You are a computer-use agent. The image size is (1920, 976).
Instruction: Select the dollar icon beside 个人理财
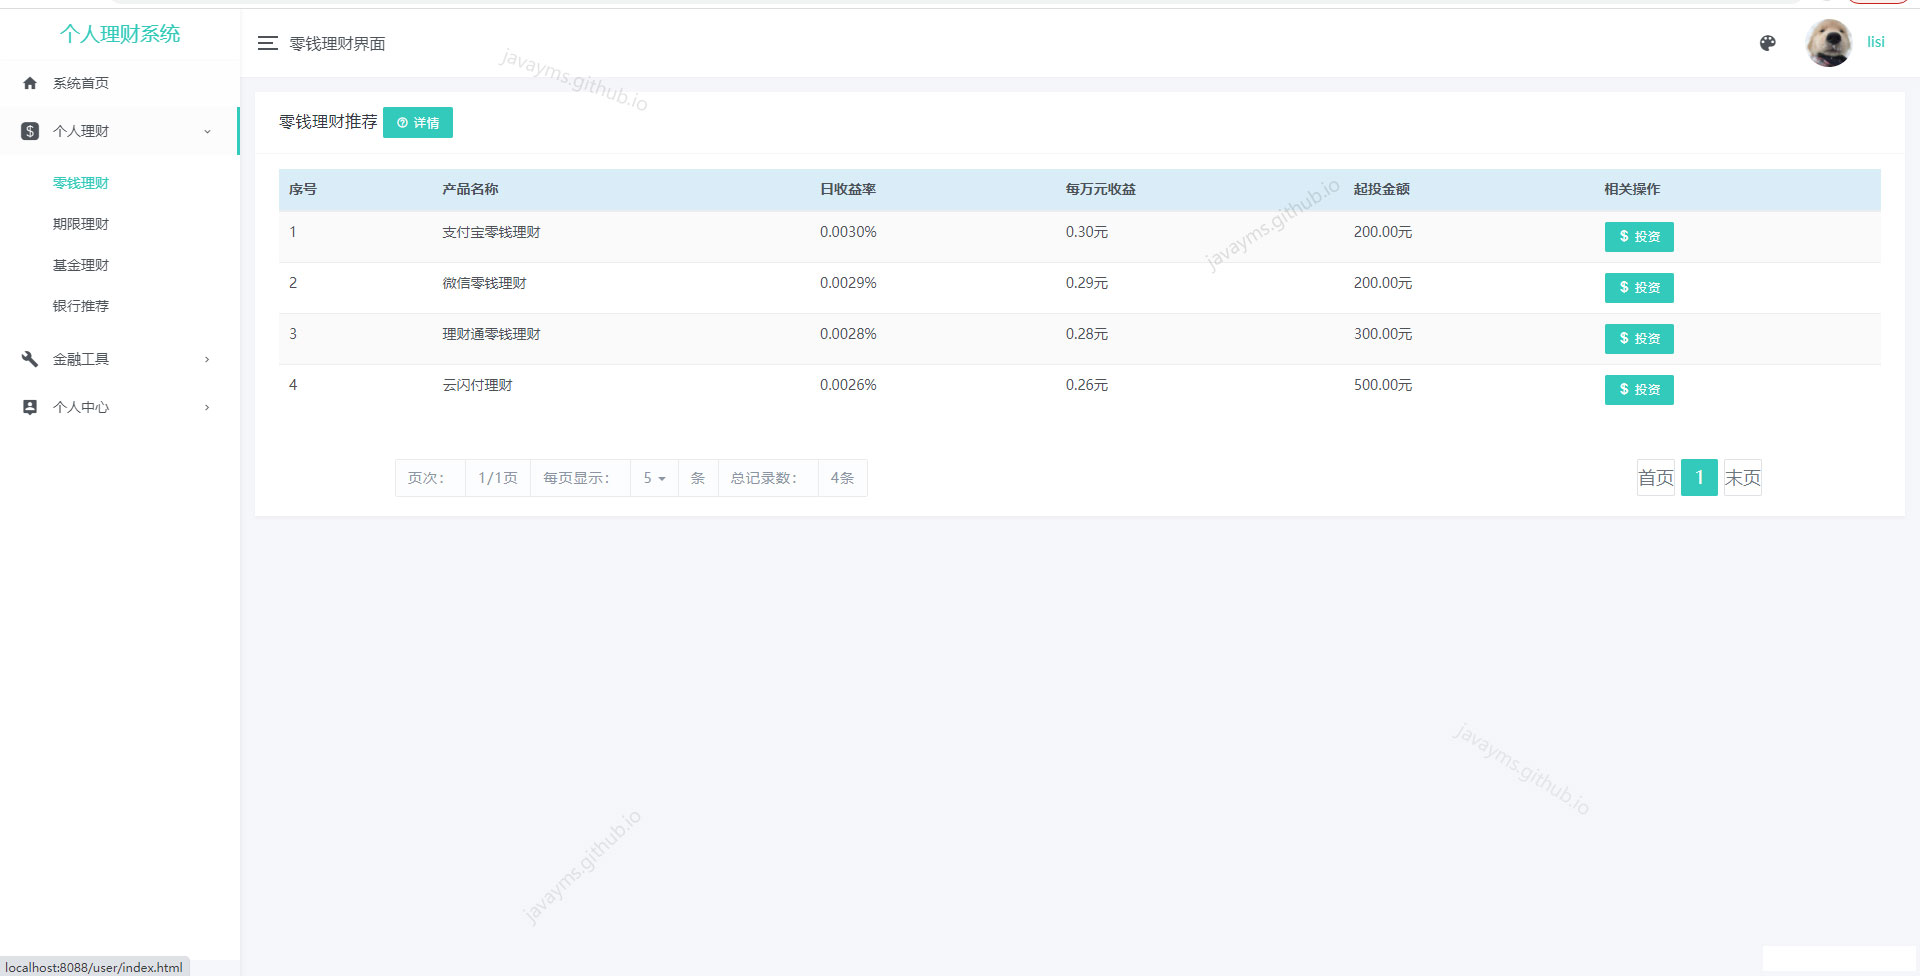pyautogui.click(x=30, y=131)
